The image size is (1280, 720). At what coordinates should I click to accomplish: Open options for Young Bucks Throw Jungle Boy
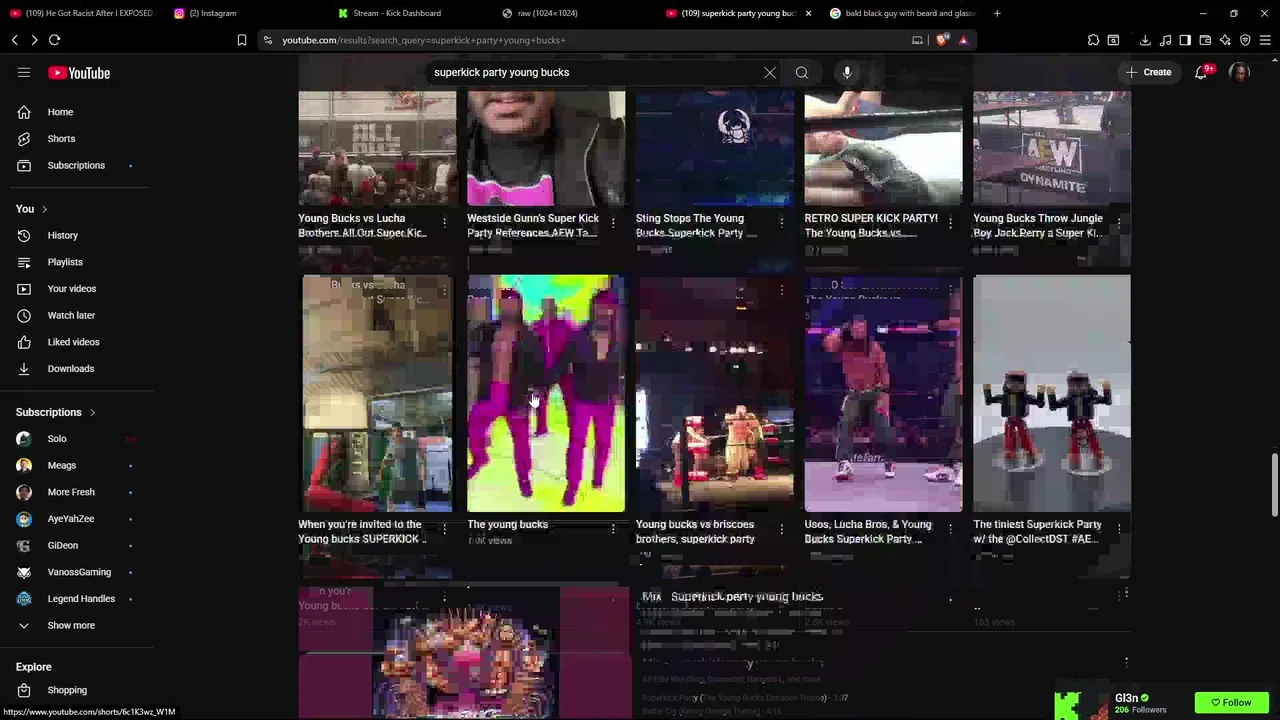click(1119, 222)
